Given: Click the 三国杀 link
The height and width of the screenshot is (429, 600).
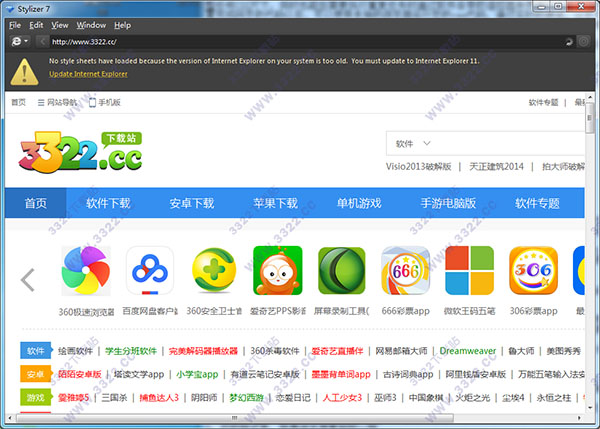Looking at the screenshot, I should (114, 398).
